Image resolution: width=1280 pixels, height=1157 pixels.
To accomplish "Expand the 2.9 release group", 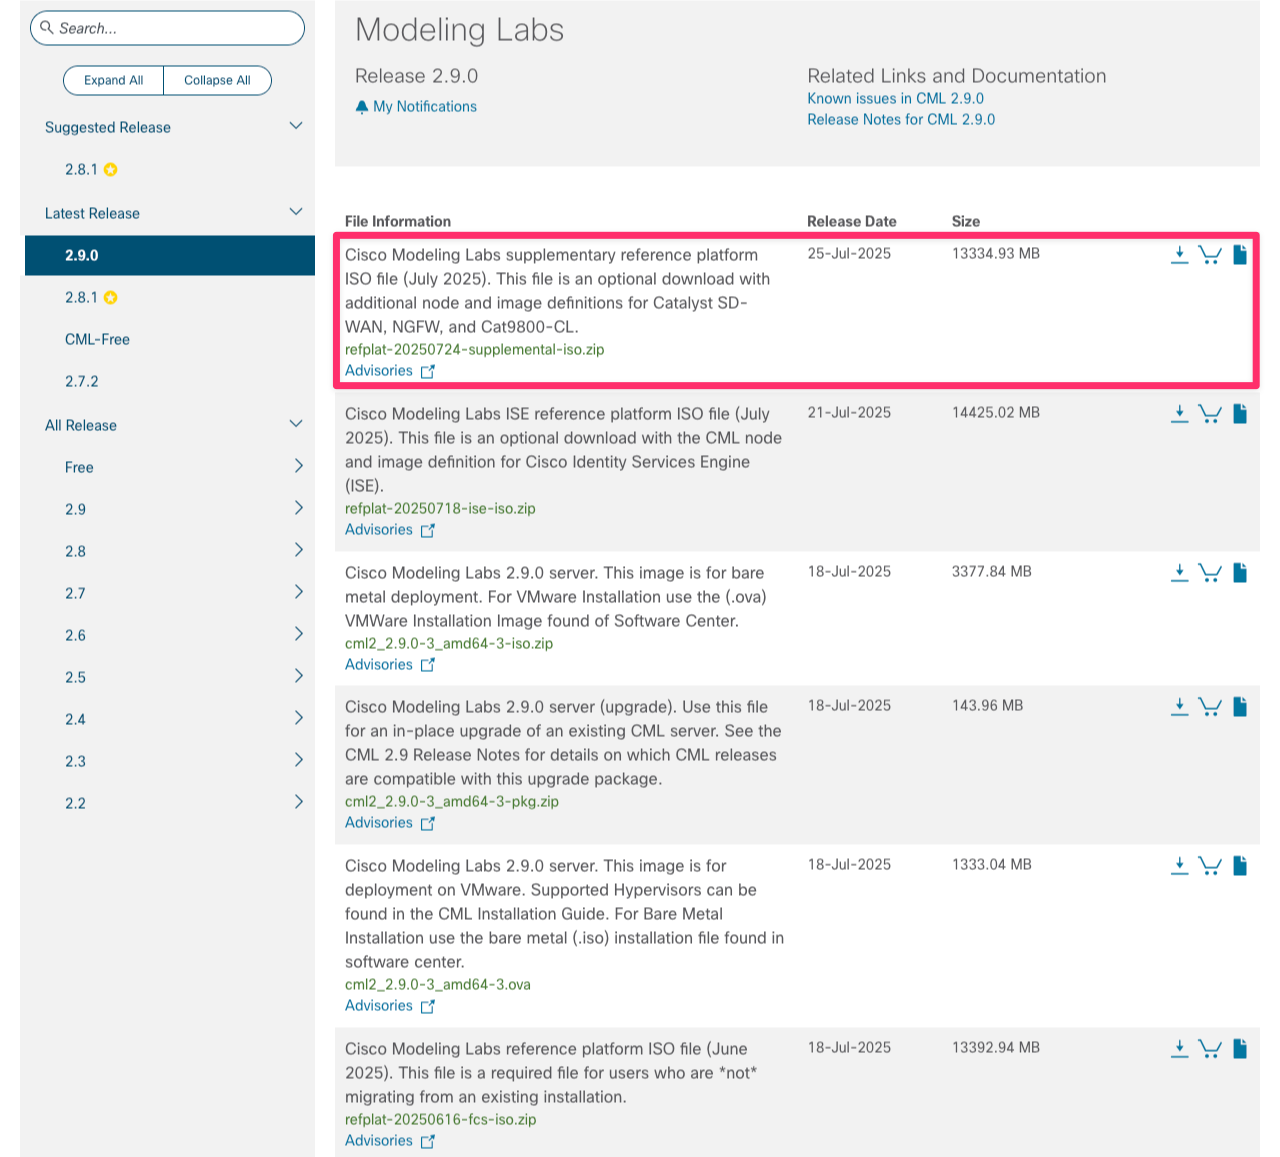I will tap(298, 508).
